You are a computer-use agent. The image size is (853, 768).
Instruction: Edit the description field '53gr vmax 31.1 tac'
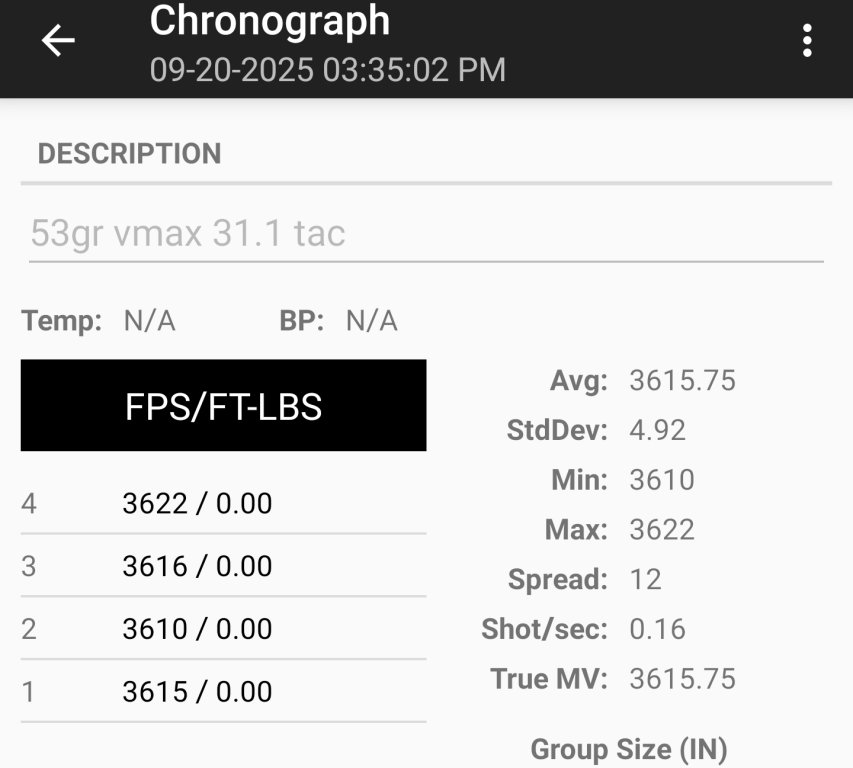(x=425, y=234)
